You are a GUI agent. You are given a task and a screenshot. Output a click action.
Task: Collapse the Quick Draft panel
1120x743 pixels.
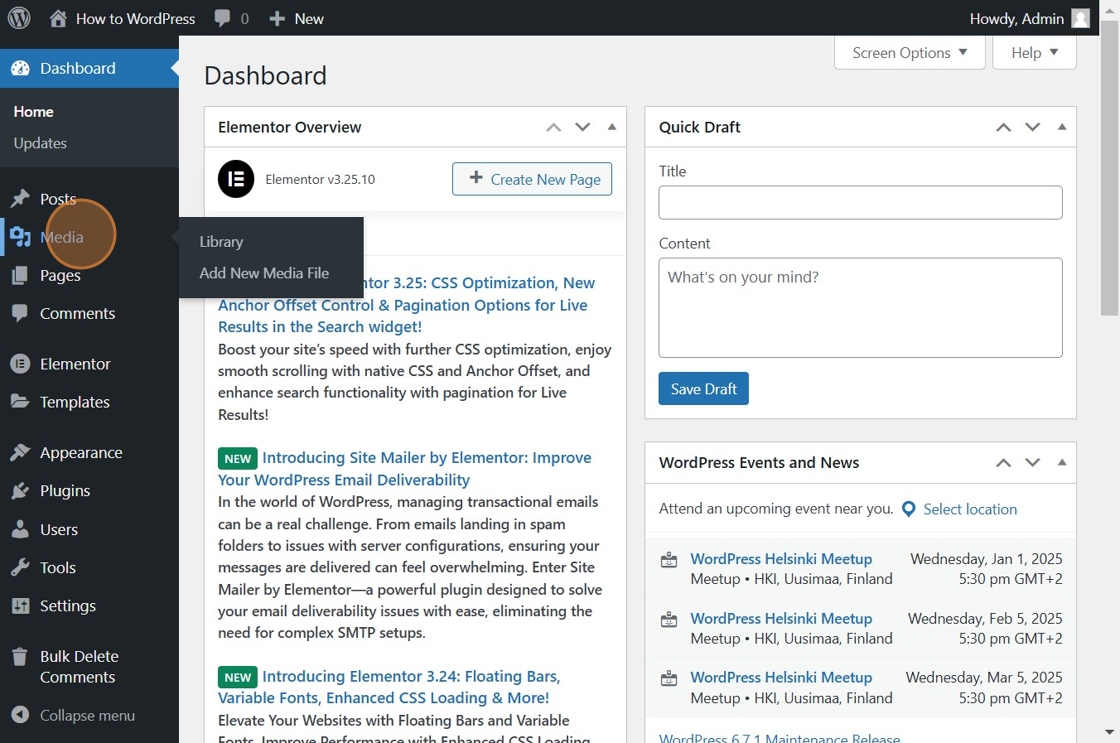pos(1062,127)
